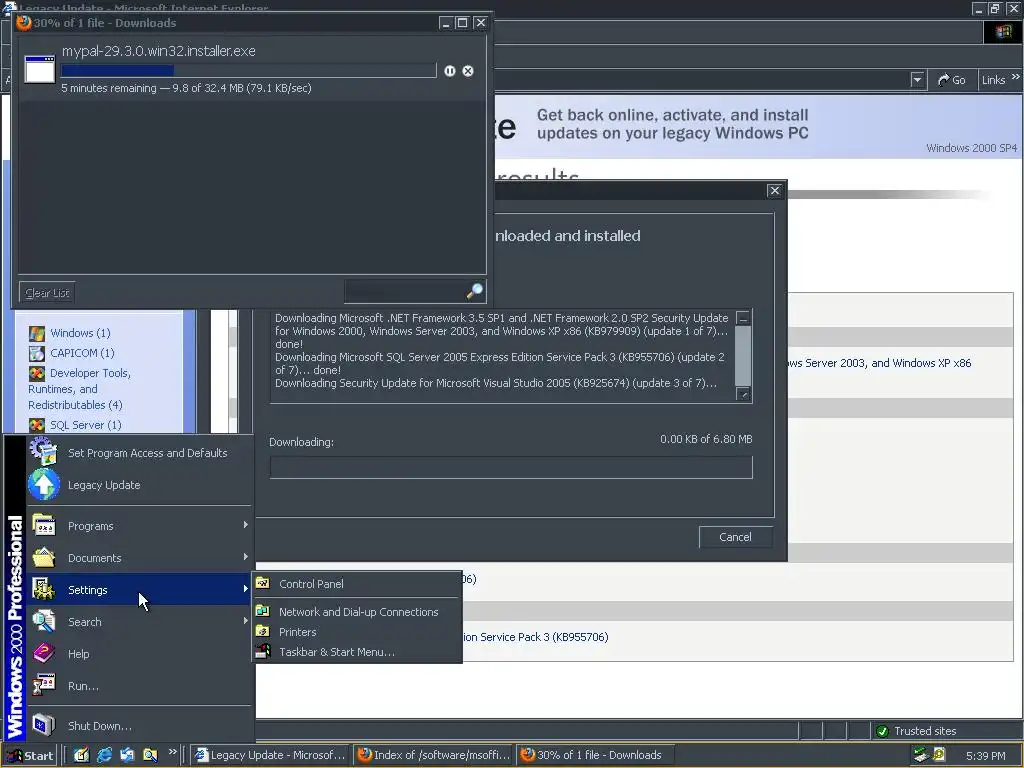Click the Shut Down icon

(44, 725)
